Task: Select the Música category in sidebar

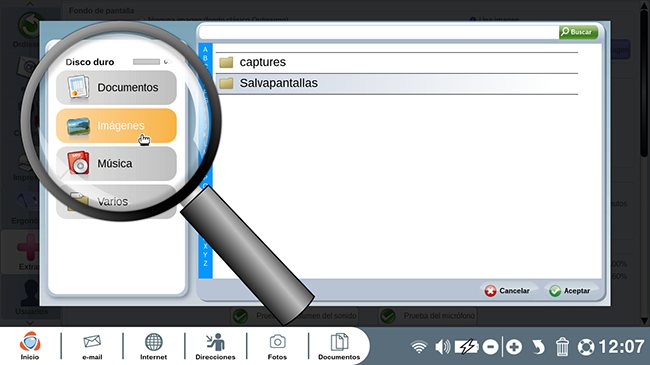Action: 116,163
